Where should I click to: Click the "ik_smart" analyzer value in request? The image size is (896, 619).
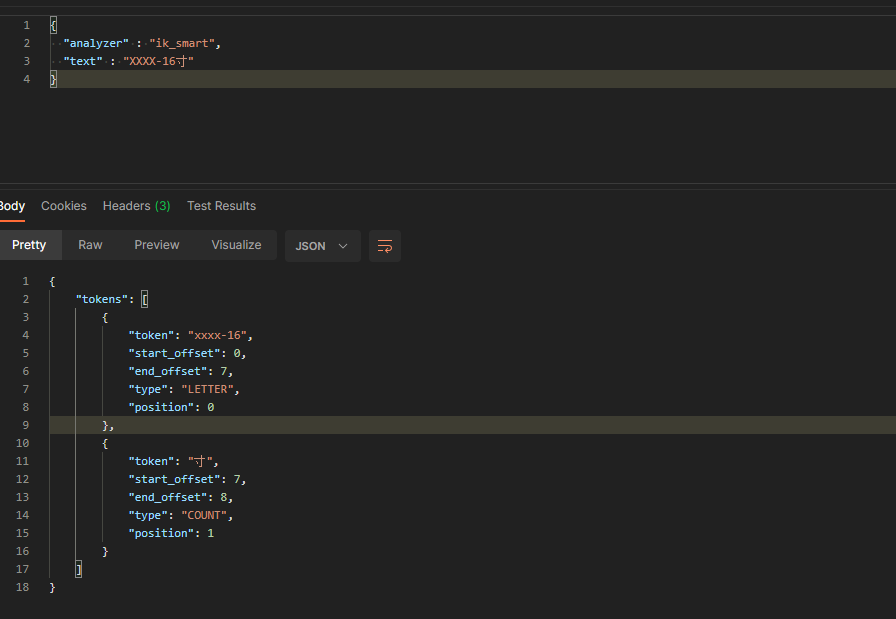tap(182, 43)
